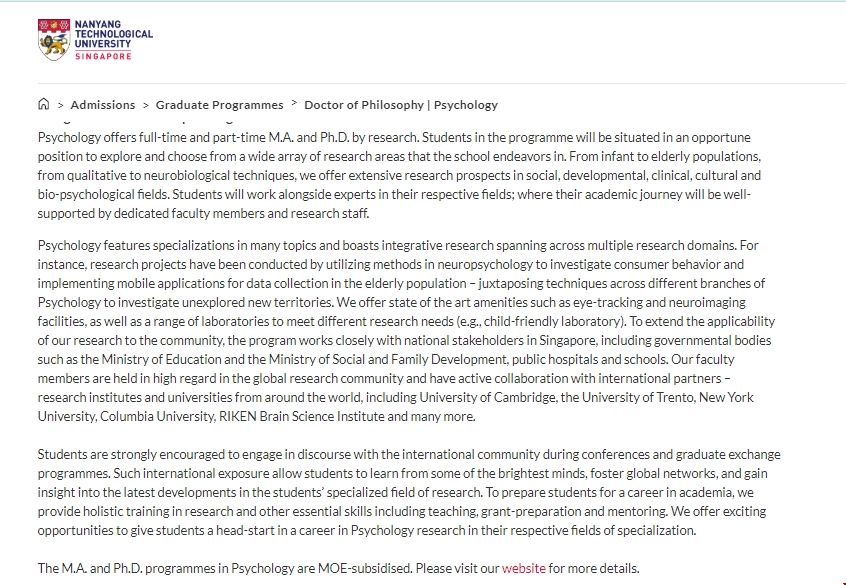Navigate to Graduate Programmes breadcrumb

pyautogui.click(x=219, y=105)
